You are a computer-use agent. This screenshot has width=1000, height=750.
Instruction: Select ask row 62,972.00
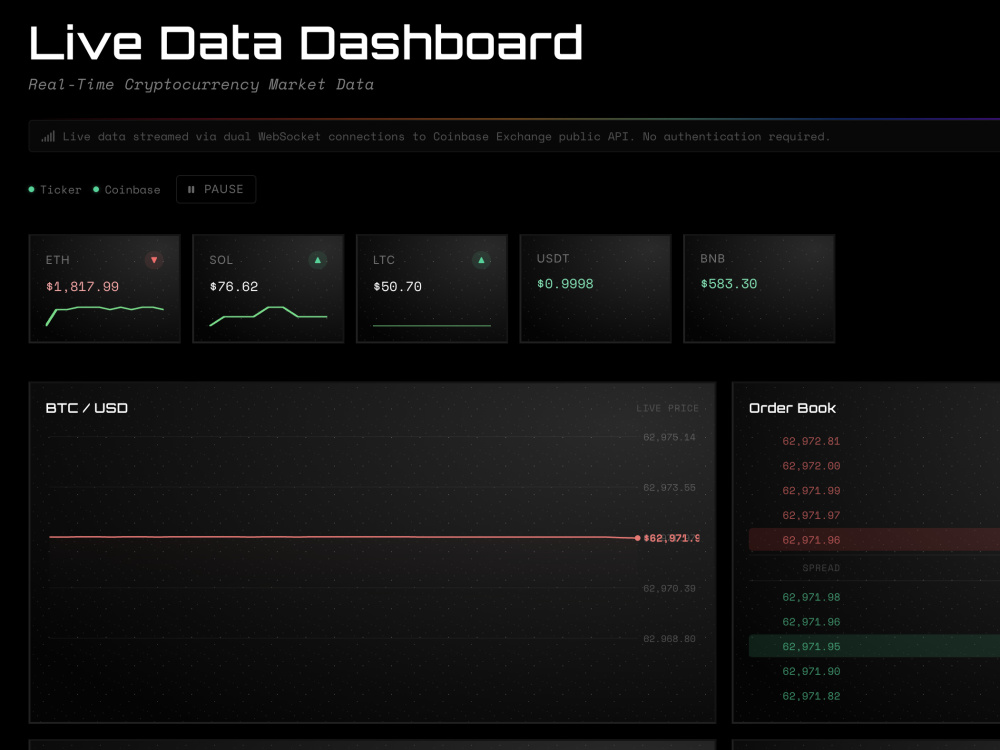[x=874, y=466]
